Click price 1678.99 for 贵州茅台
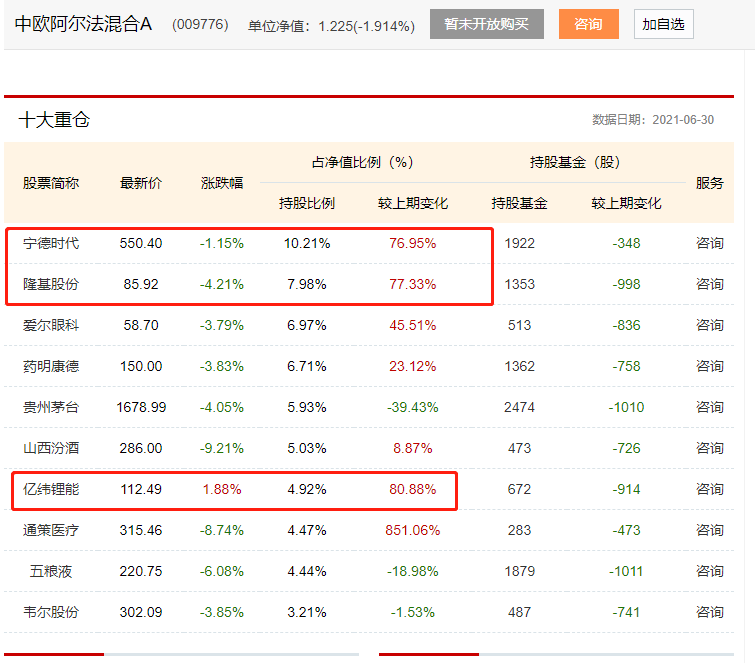Viewport: 755px width, 663px height. tap(141, 407)
